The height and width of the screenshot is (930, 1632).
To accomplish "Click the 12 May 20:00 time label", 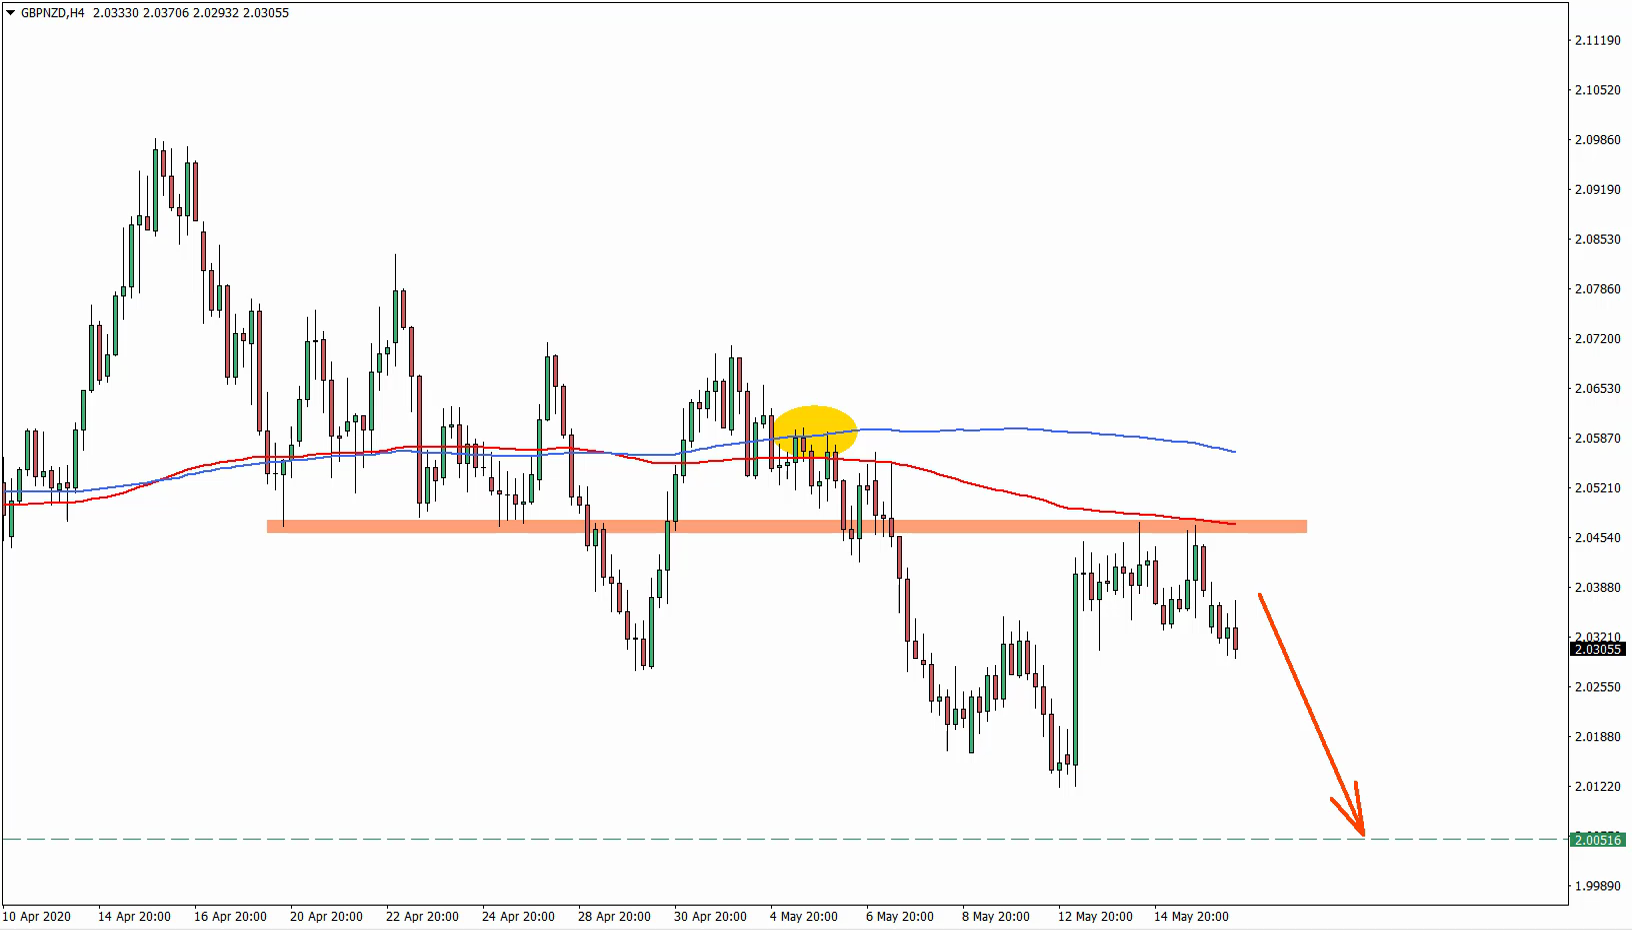I will pos(1095,916).
